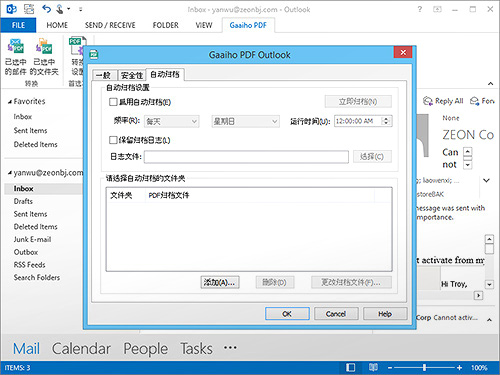Click the Send/Receive All Folders quick-access icon
This screenshot has height=375, width=500.
point(29,9)
